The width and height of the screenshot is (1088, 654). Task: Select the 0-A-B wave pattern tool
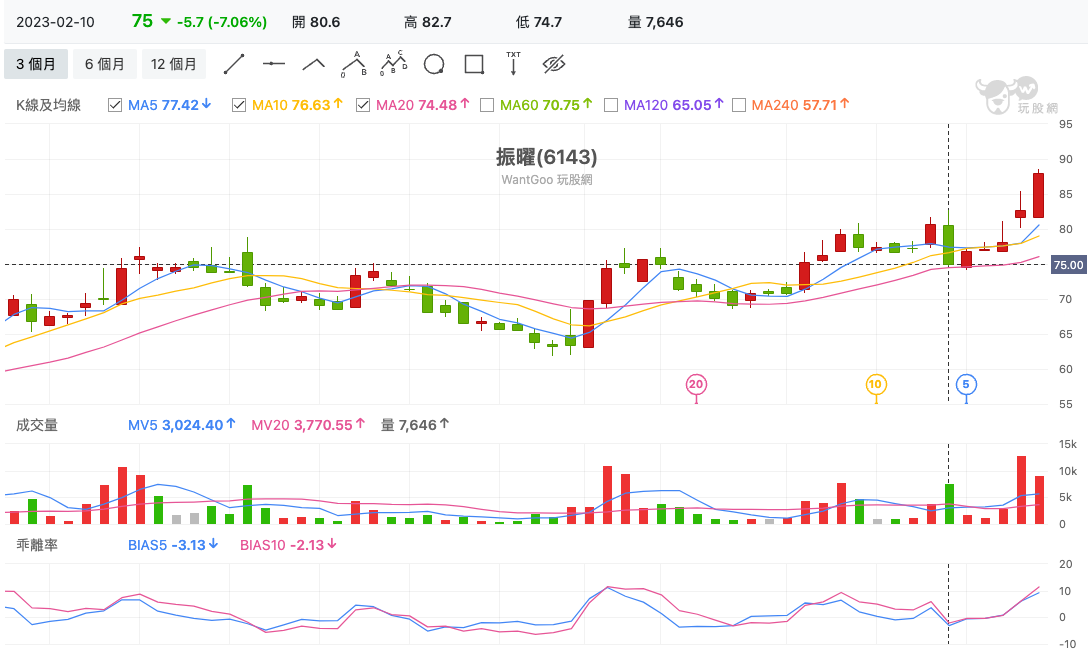354,64
